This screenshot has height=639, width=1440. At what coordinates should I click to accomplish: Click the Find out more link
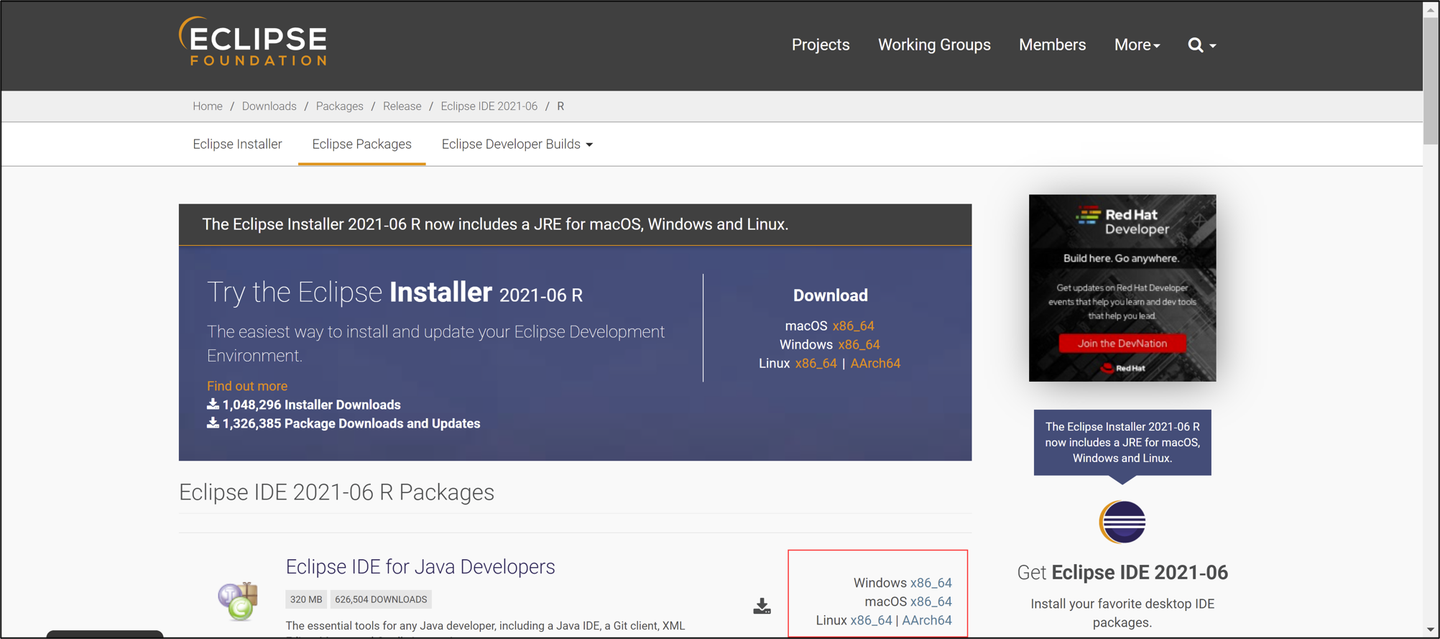click(247, 386)
